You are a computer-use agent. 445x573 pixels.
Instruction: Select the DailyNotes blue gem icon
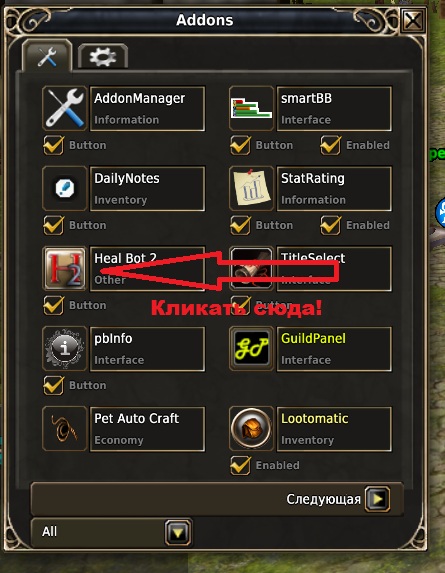[65, 189]
